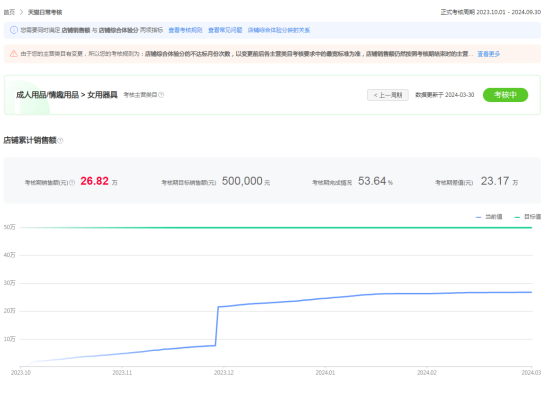Image resolution: width=550 pixels, height=394 pixels.
Task: Click the blue info circle icon
Action: (14, 30)
